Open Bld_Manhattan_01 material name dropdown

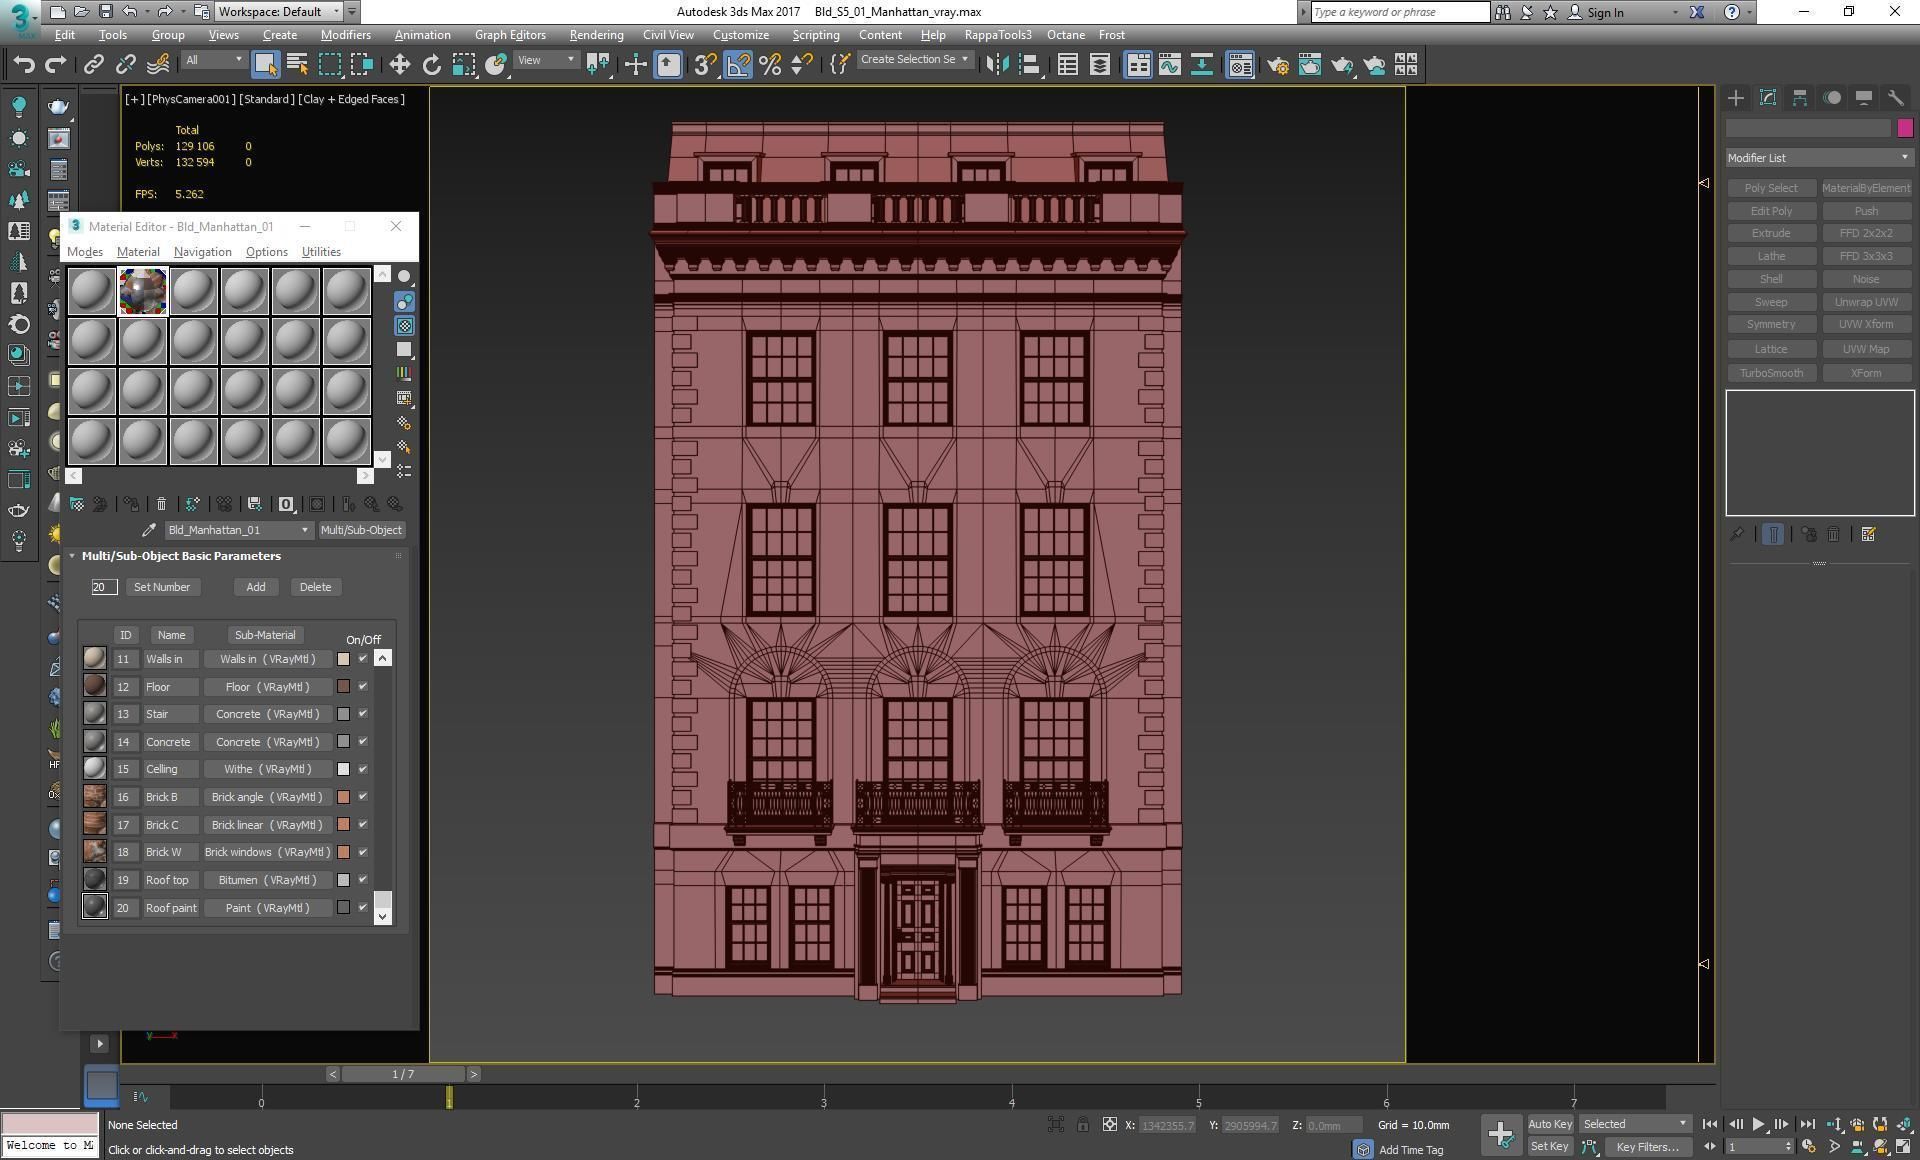pyautogui.click(x=238, y=530)
